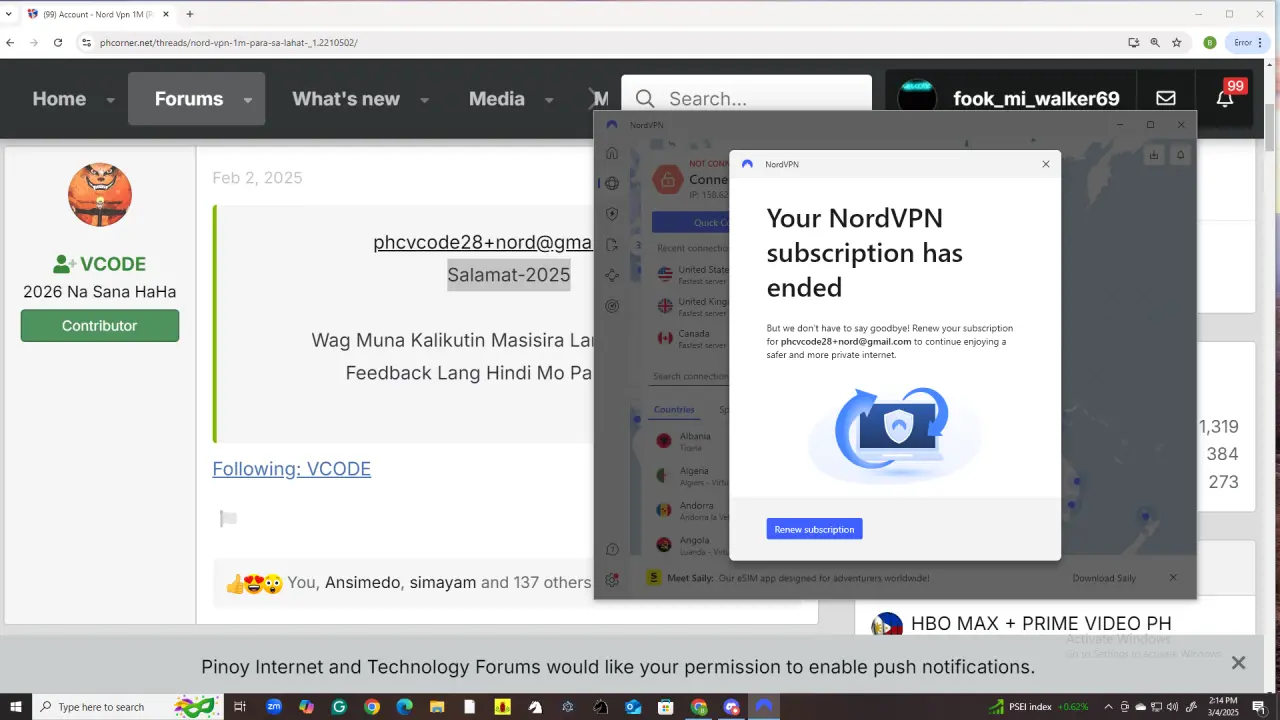Expand the What's new dropdown arrow
This screenshot has width=1280, height=720.
(424, 100)
